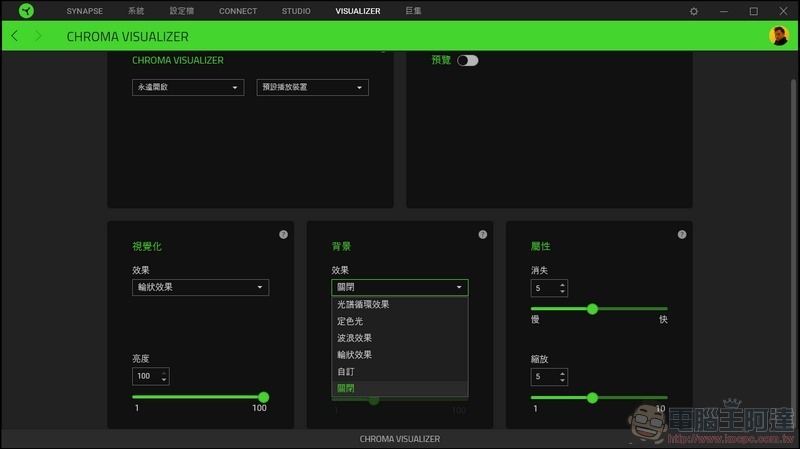Click the 亮度 value input field
Image resolution: width=800 pixels, height=449 pixels.
pos(146,377)
